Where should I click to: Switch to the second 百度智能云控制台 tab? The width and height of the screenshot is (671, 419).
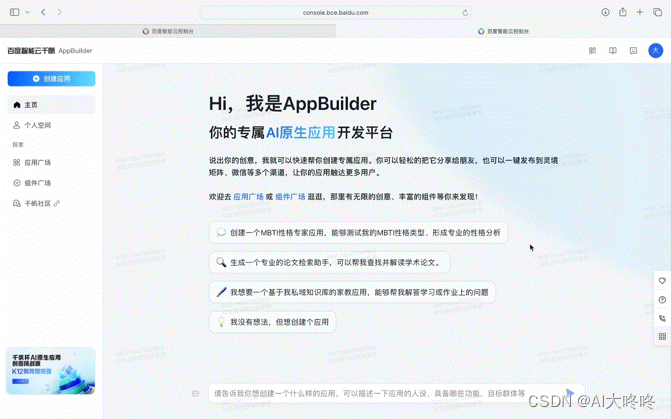pos(503,31)
